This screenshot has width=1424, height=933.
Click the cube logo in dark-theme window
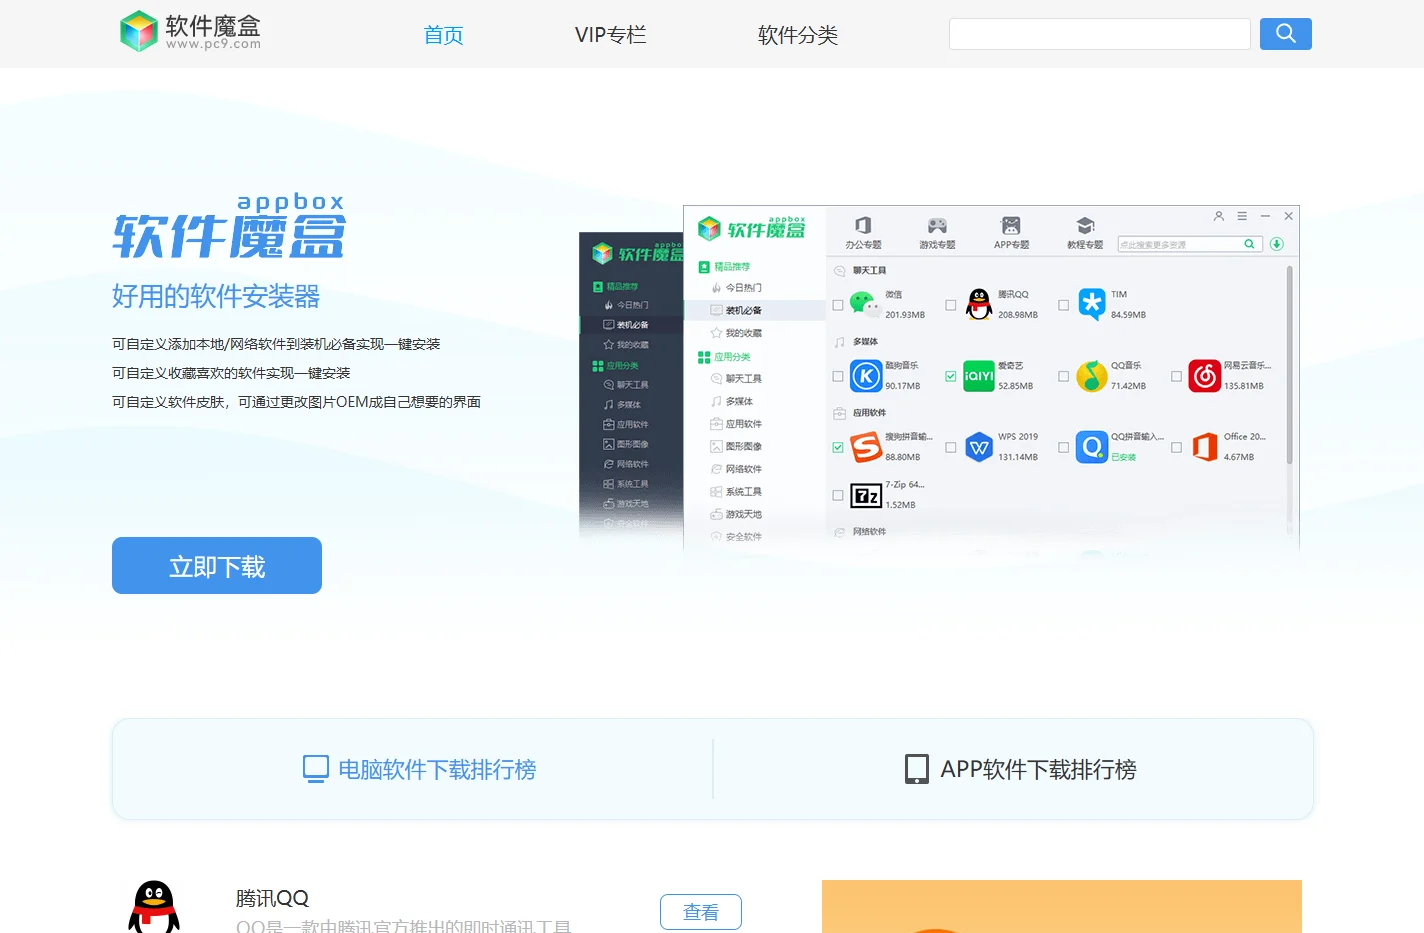click(602, 253)
